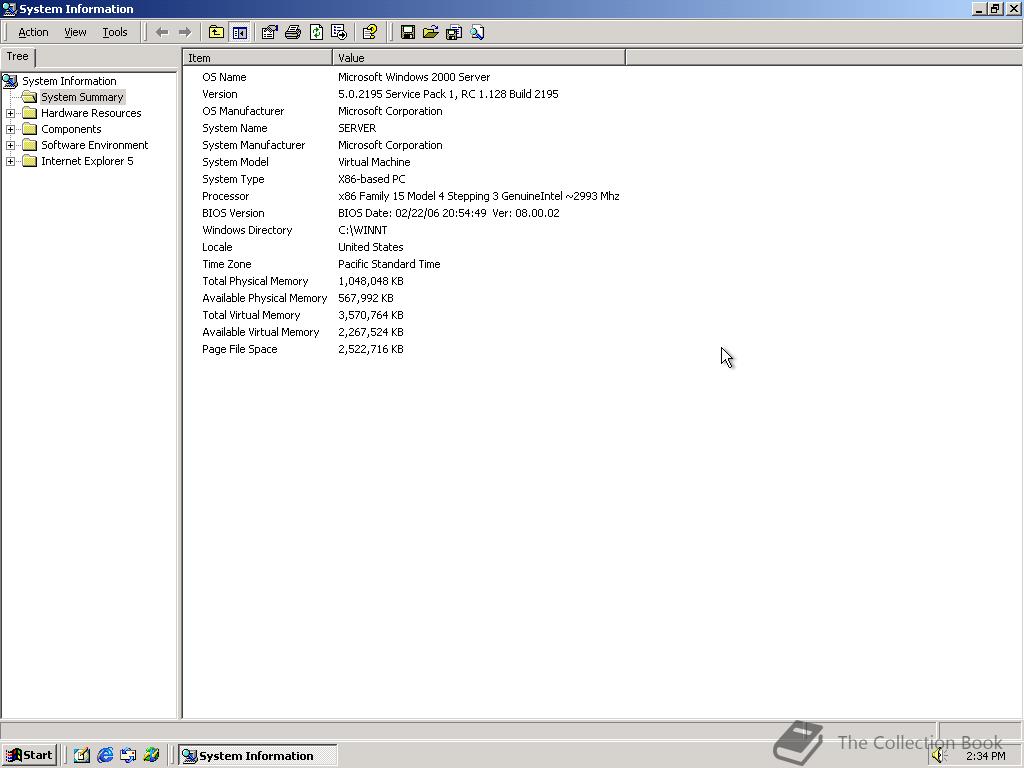Click the Time Zone row label

pyautogui.click(x=227, y=264)
